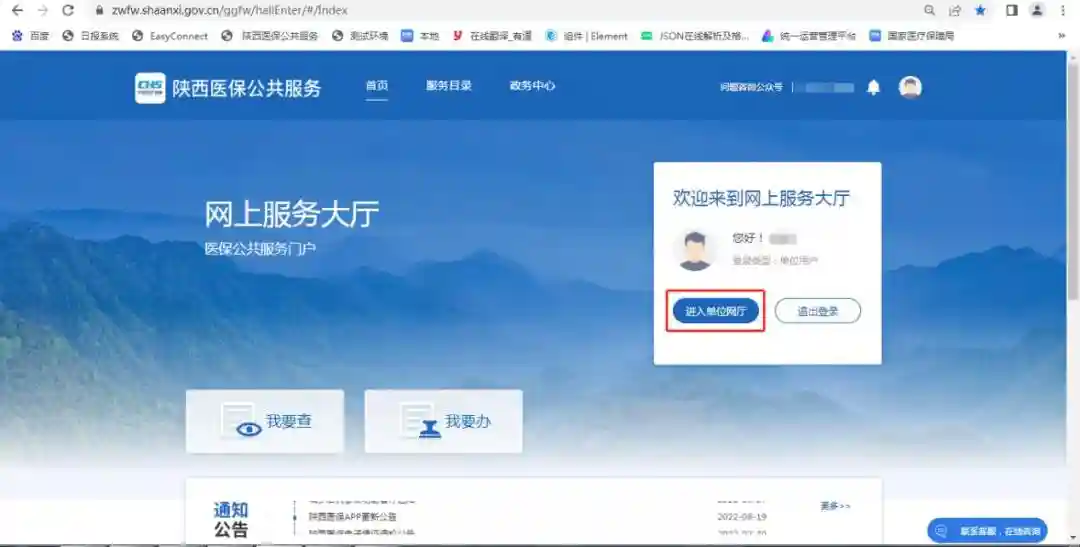Click the share page icon in address bar
The image size is (1080, 547).
[x=955, y=10]
